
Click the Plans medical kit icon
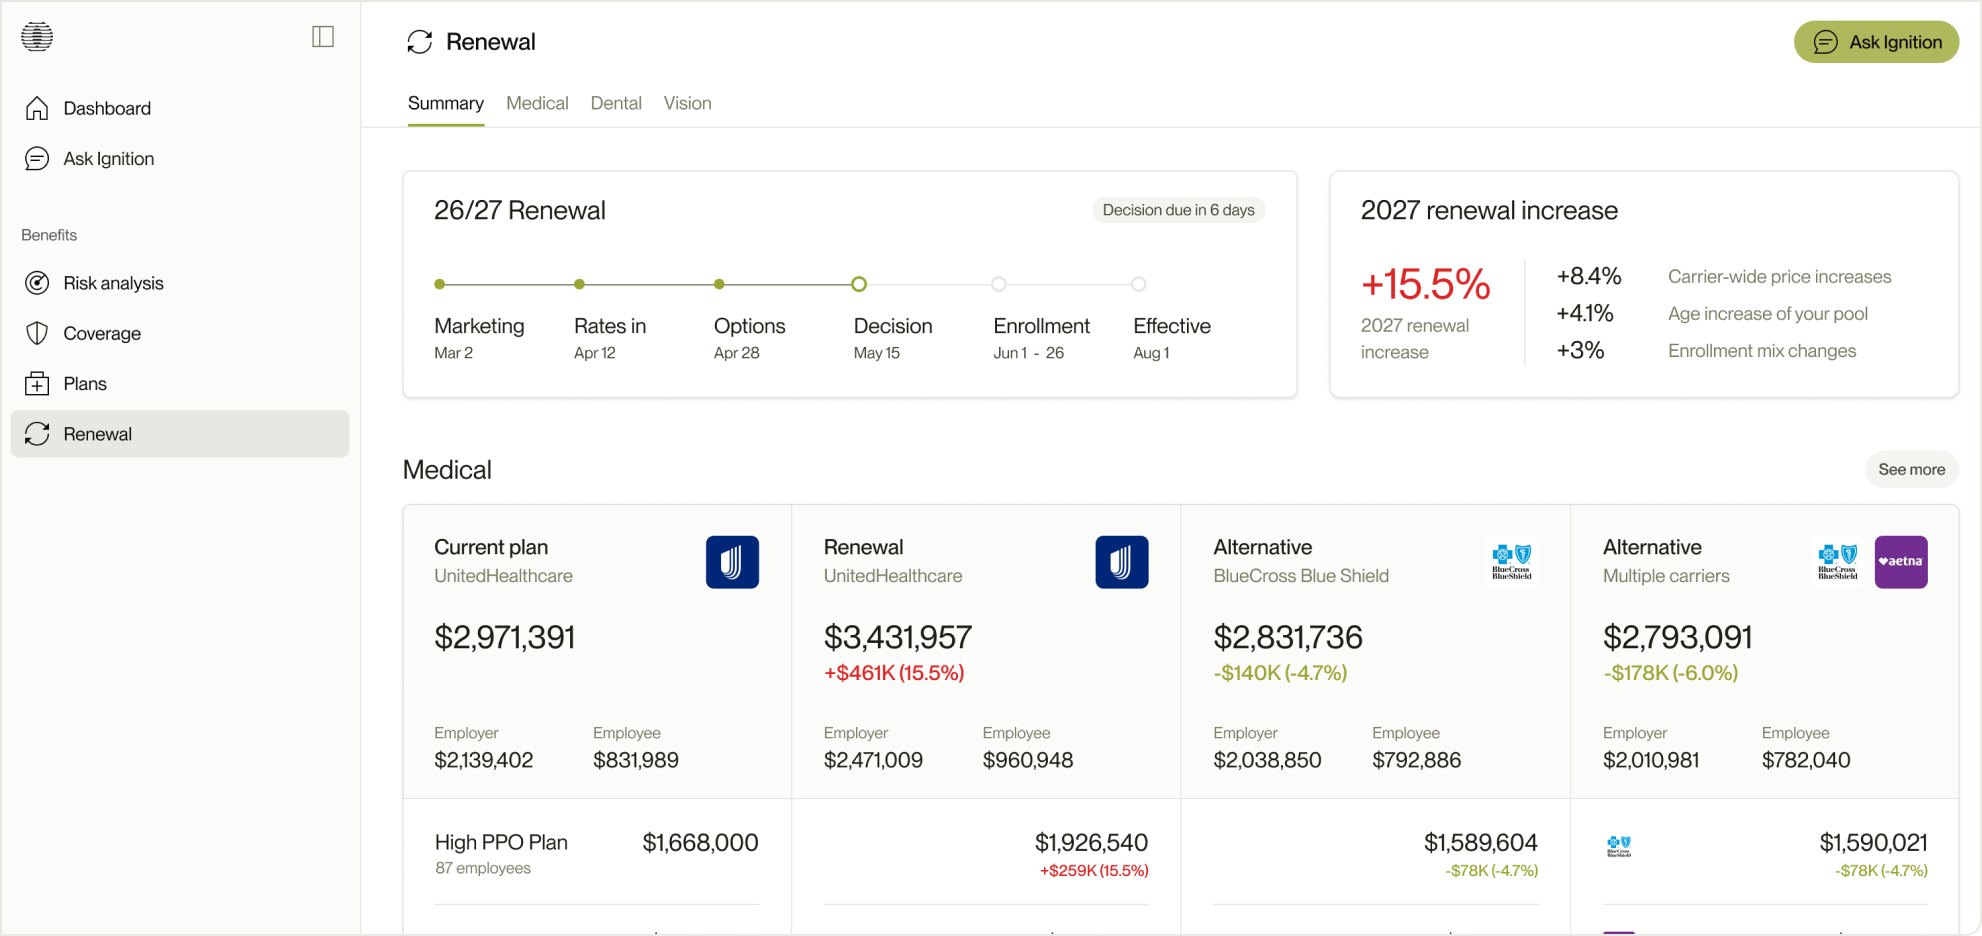point(37,384)
